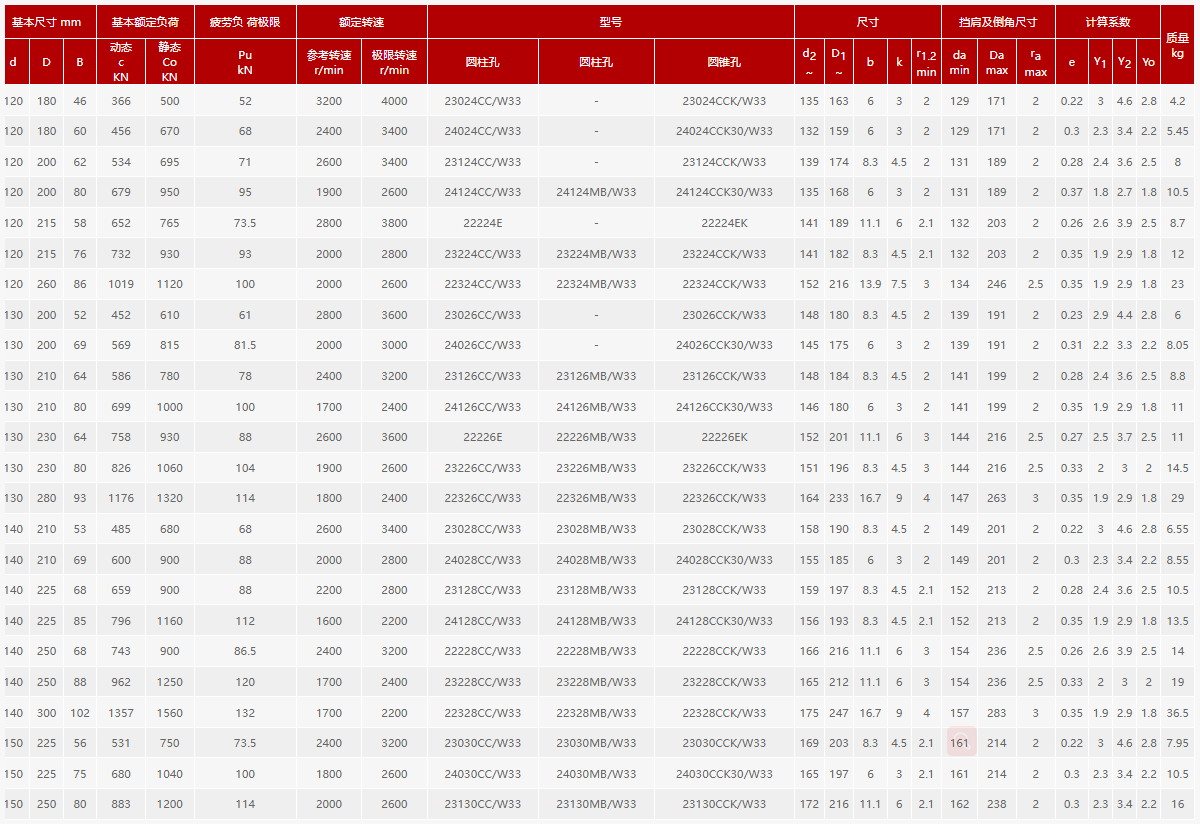Select the 22224E bearing model cell

tap(482, 223)
